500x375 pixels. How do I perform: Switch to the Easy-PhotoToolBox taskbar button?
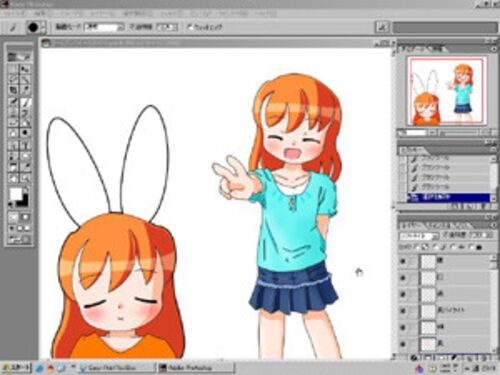pos(117,368)
